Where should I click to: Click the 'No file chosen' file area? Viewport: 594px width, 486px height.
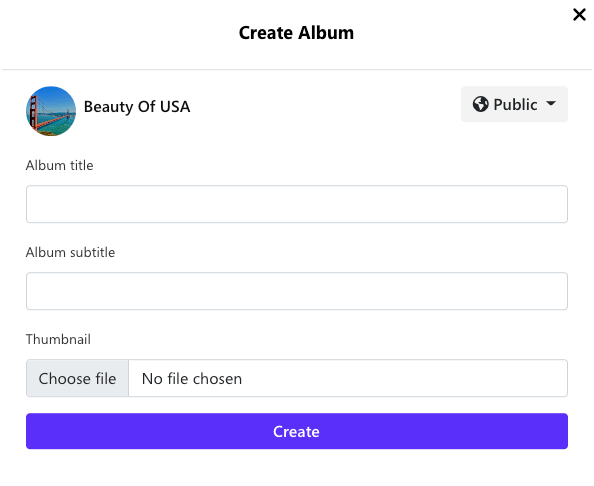point(348,378)
